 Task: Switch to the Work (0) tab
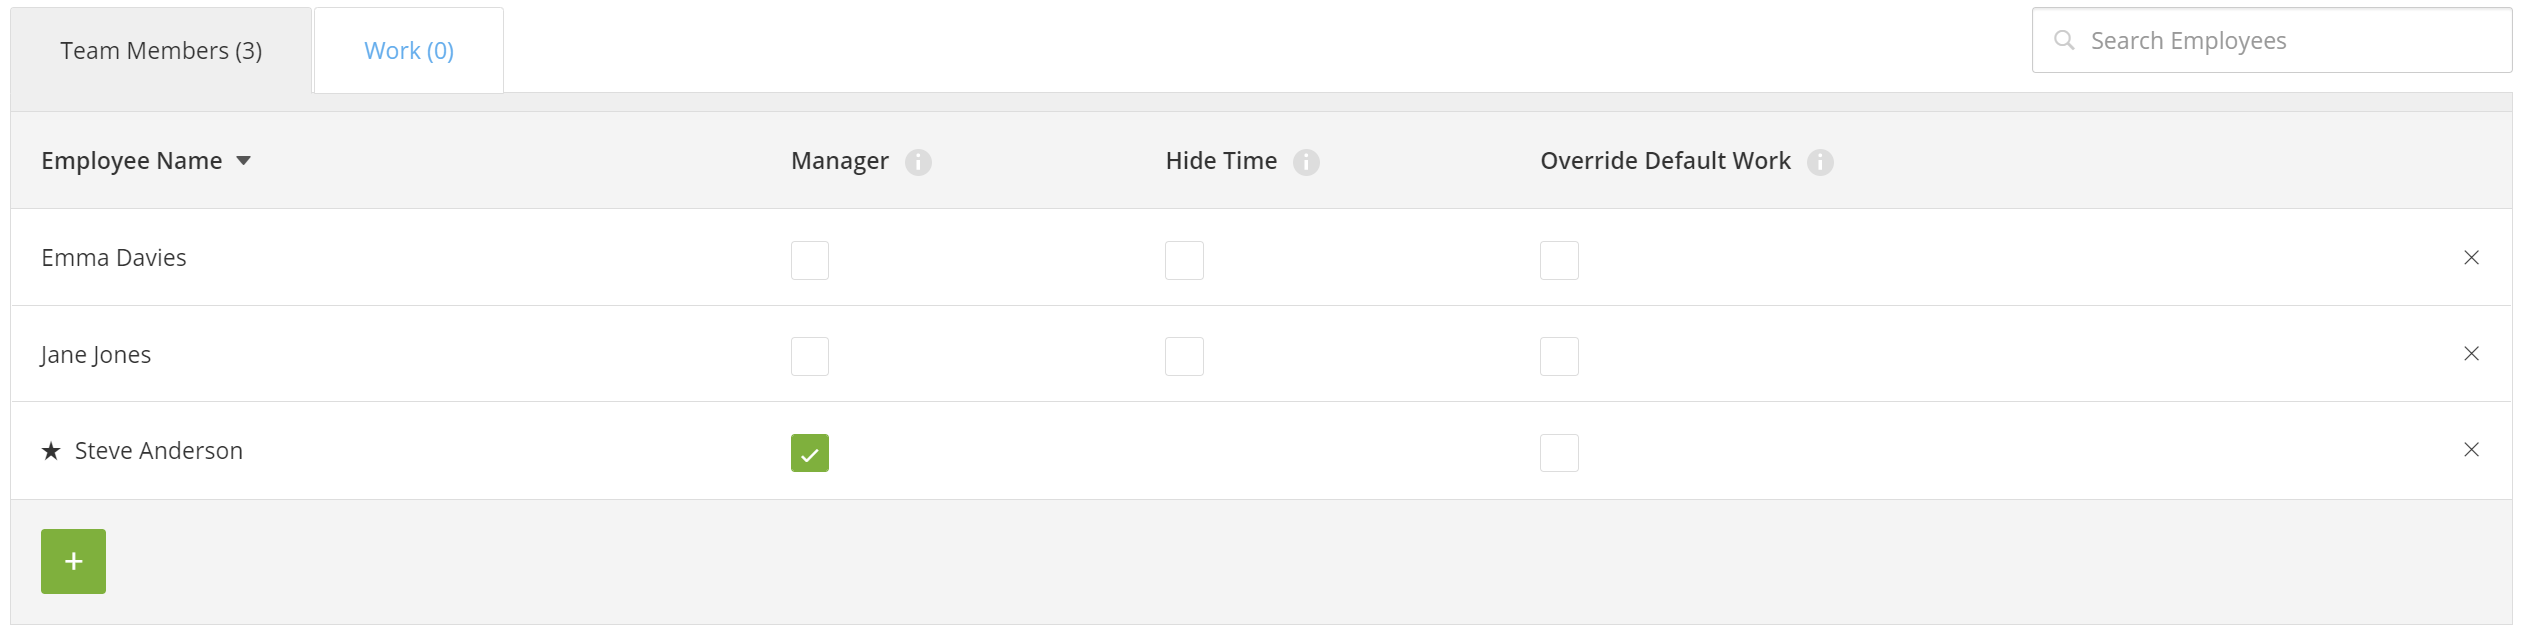pos(409,50)
